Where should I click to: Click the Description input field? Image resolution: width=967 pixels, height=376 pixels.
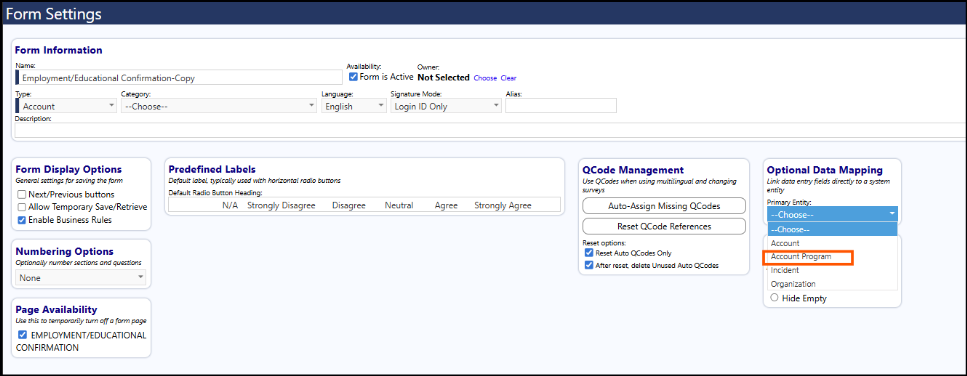coord(490,130)
